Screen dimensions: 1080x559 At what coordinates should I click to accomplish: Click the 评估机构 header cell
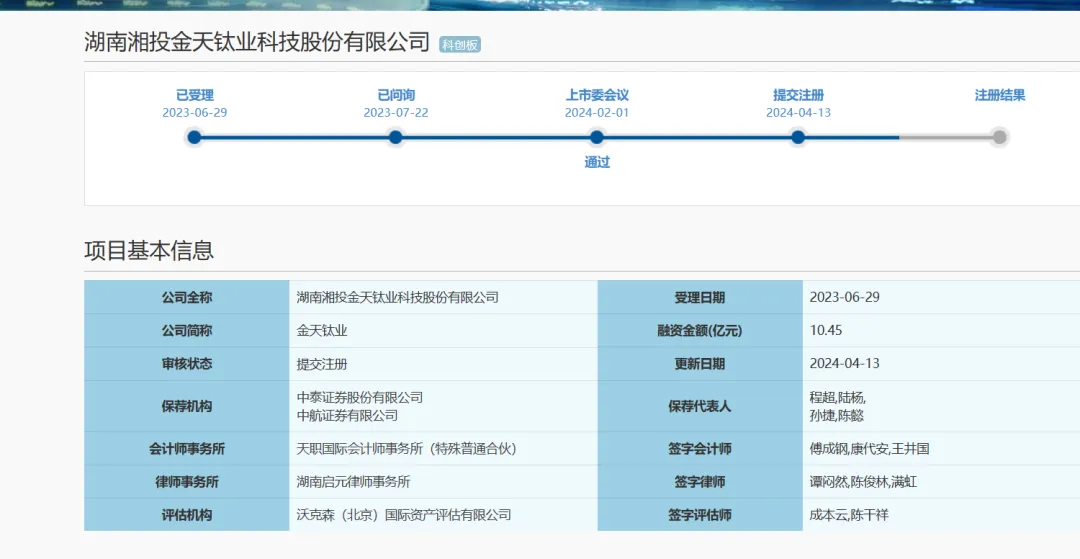187,515
